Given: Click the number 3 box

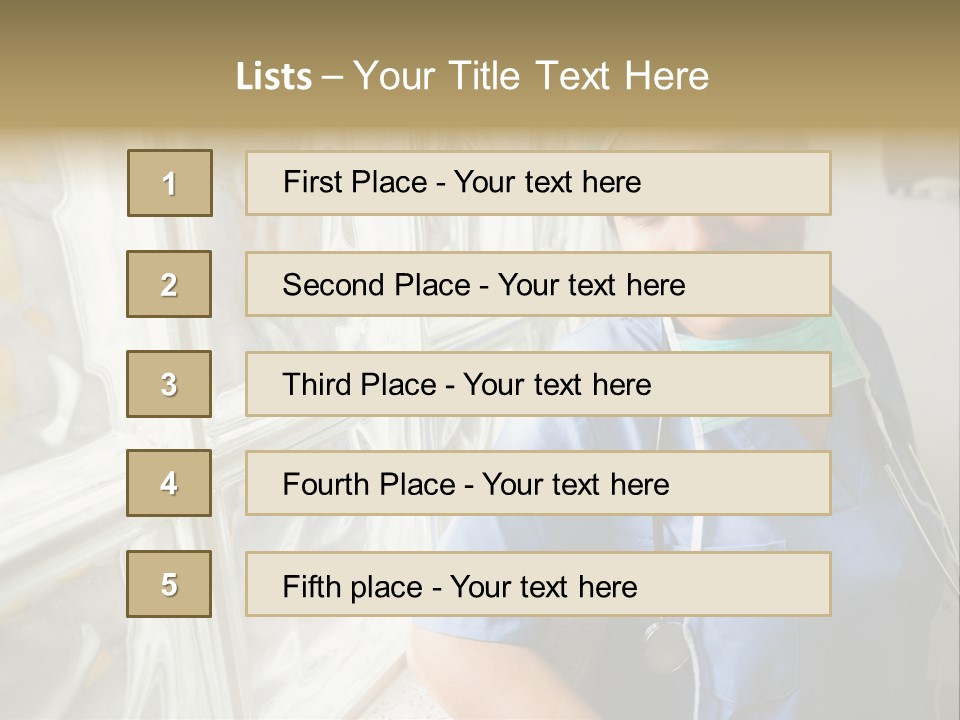Looking at the screenshot, I should 169,384.
